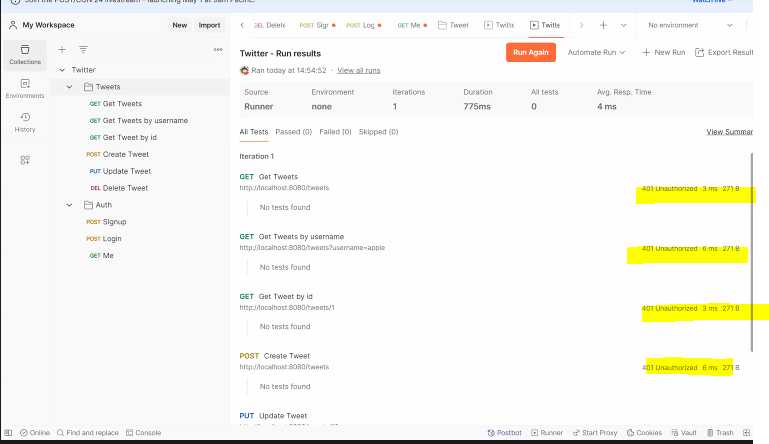Select the Skipped (0) filter tab

(378, 132)
